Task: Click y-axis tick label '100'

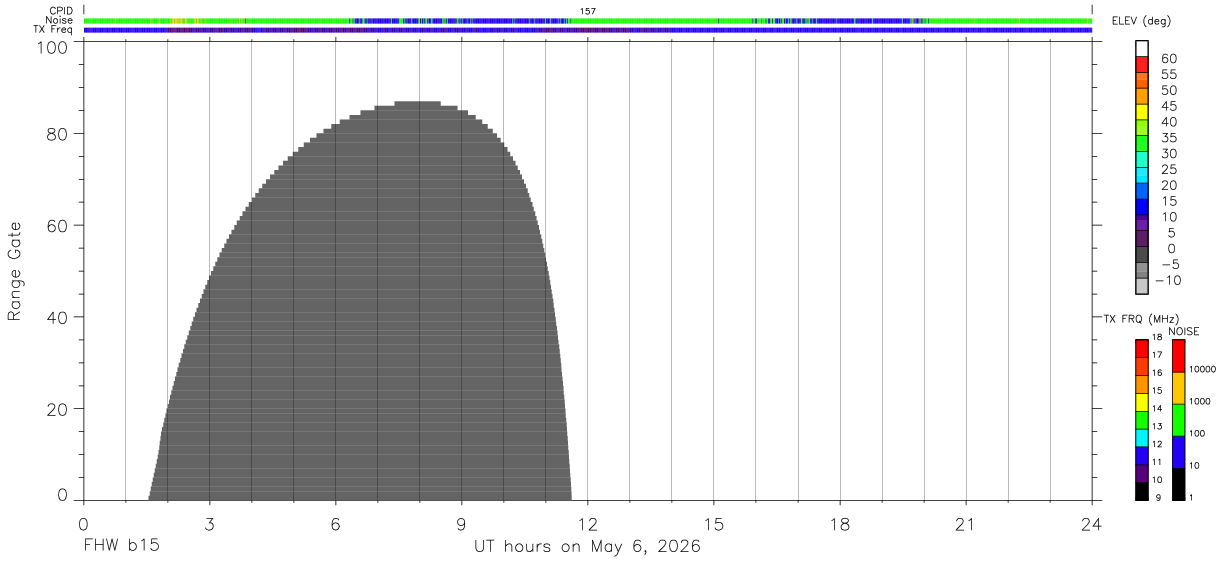Action: [52, 47]
